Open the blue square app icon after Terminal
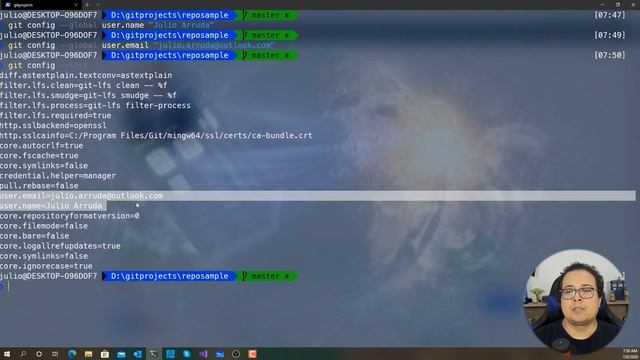This screenshot has height=360, width=640. tap(170, 354)
